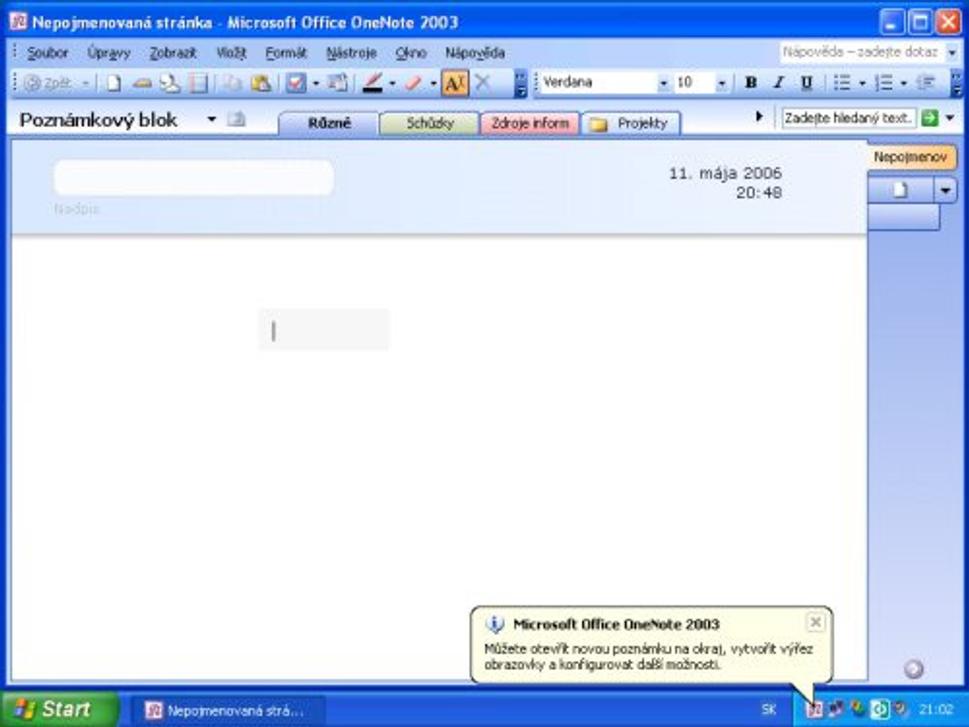Expand the search options dropdown arrow

pos(950,117)
